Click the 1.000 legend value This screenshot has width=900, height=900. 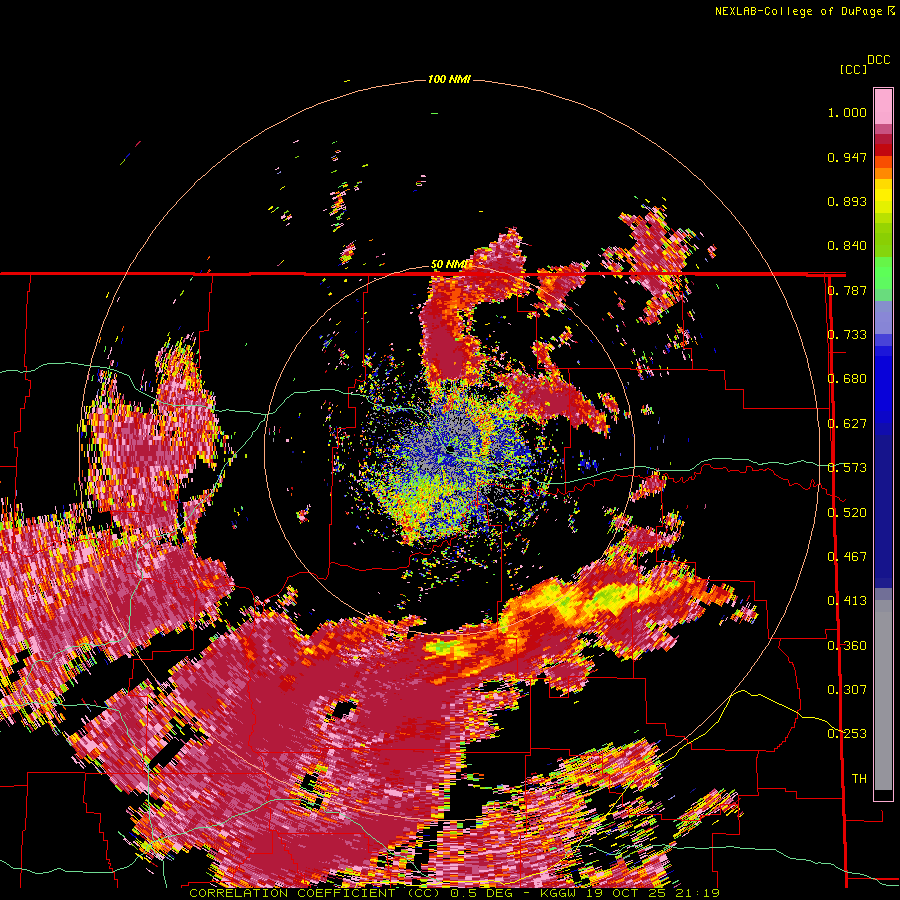847,112
